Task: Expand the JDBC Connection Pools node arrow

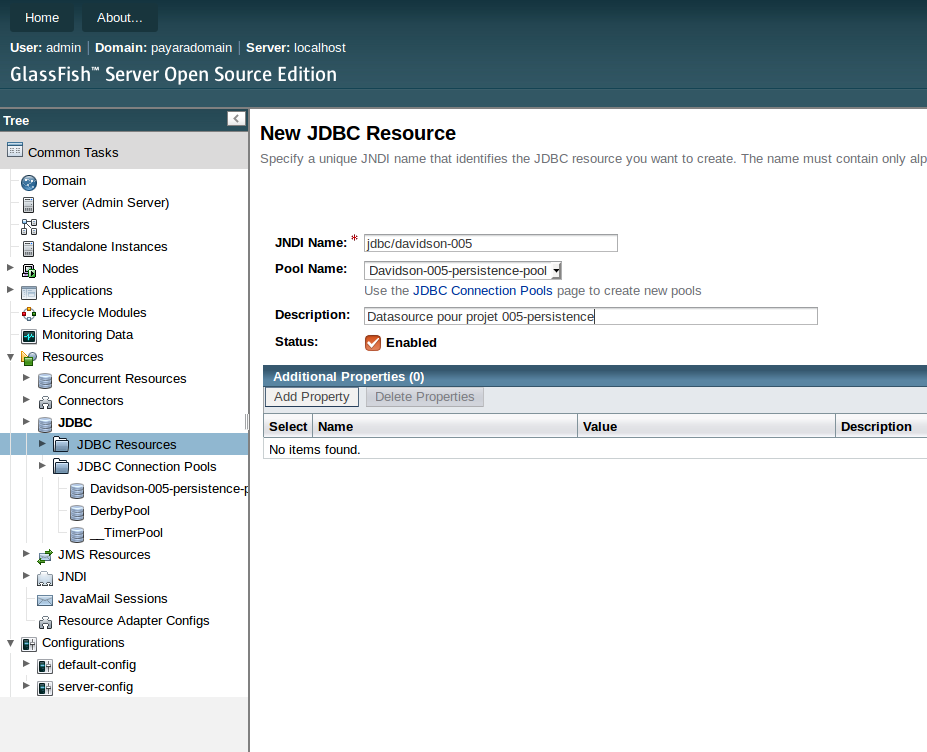Action: coord(42,465)
